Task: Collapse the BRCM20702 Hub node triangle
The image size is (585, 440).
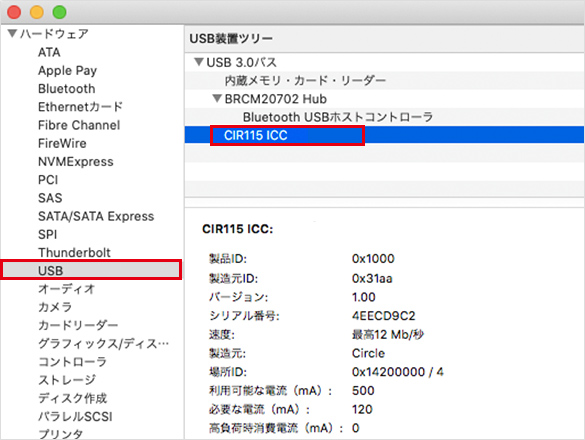Action: coord(217,99)
